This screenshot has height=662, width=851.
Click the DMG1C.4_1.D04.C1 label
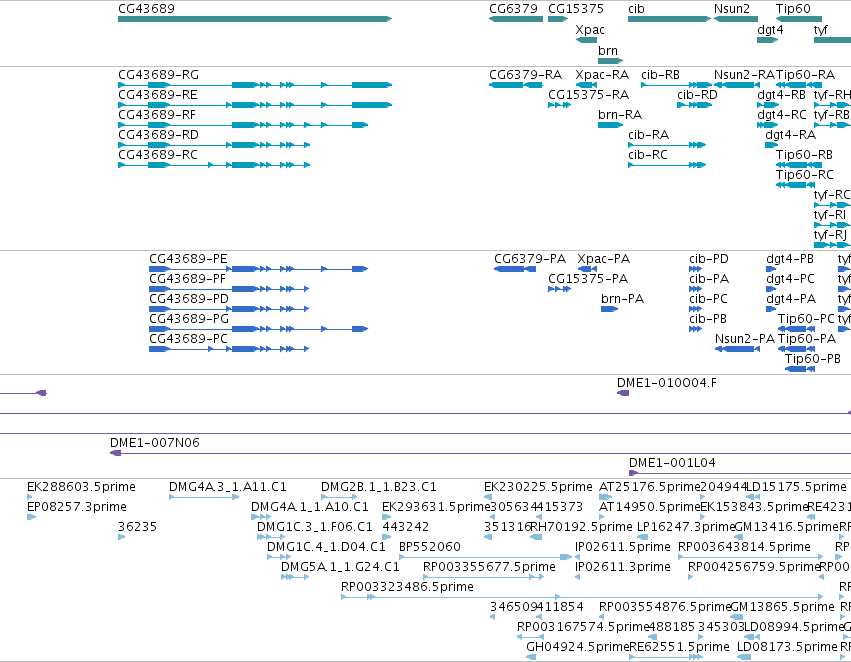326,547
